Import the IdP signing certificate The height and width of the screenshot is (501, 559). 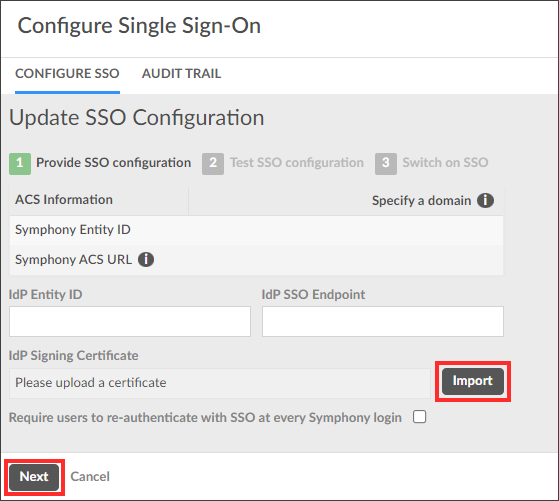(x=473, y=381)
